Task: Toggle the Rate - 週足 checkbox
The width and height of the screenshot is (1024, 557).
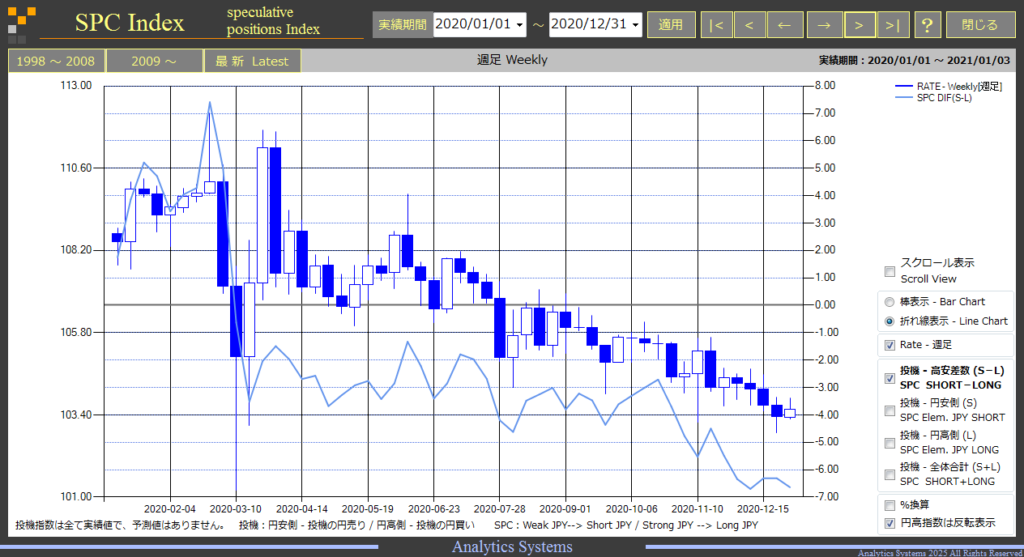Action: click(x=889, y=345)
